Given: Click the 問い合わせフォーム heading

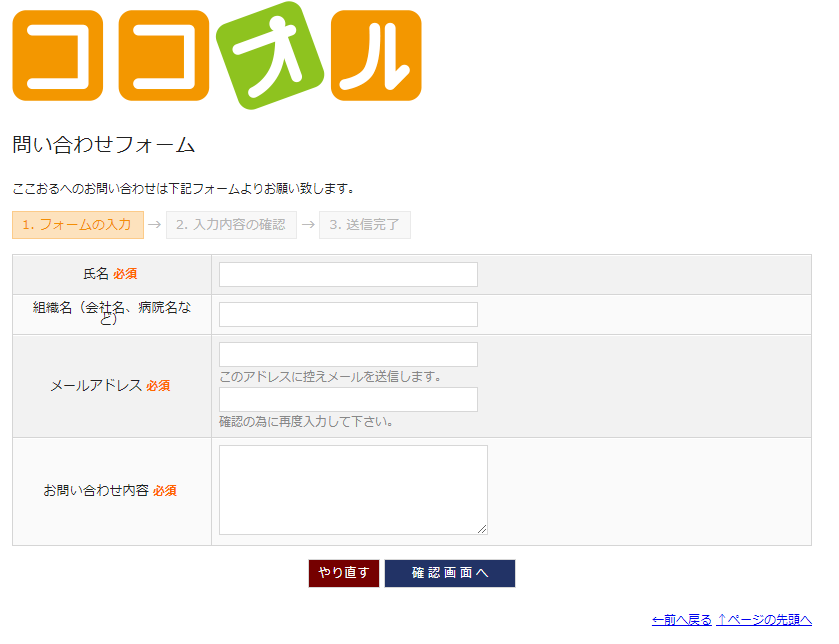Looking at the screenshot, I should coord(104,145).
